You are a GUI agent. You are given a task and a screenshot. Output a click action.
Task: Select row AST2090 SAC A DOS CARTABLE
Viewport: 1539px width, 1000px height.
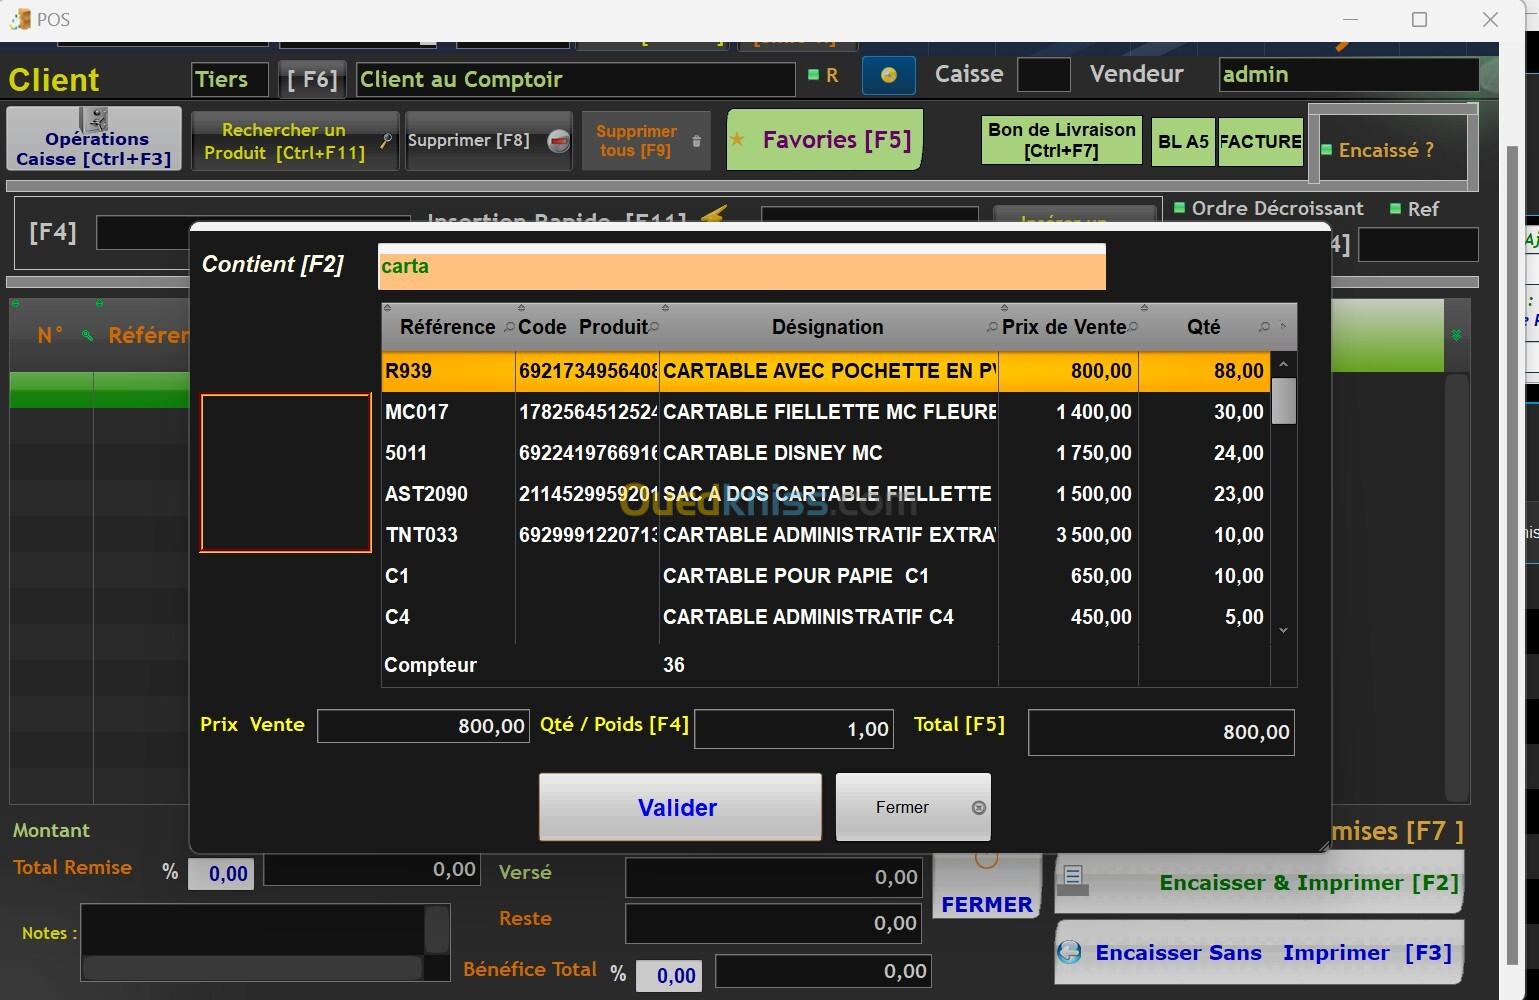826,494
